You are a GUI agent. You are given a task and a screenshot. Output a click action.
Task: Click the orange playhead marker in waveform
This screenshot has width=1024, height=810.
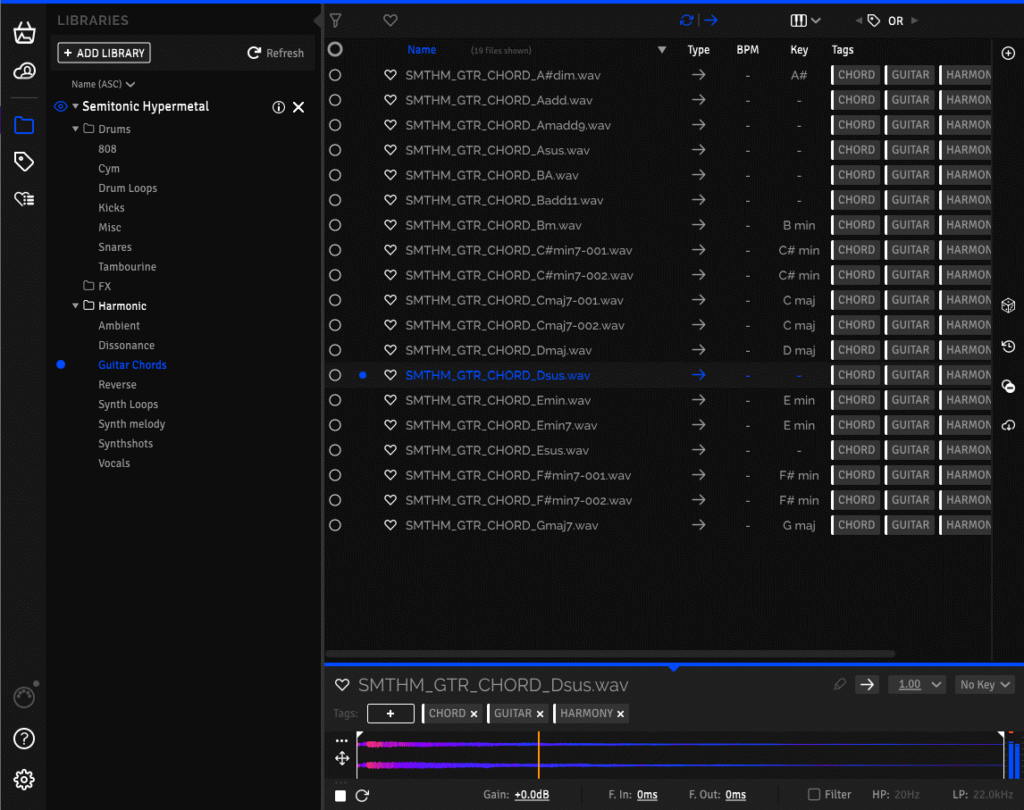538,753
